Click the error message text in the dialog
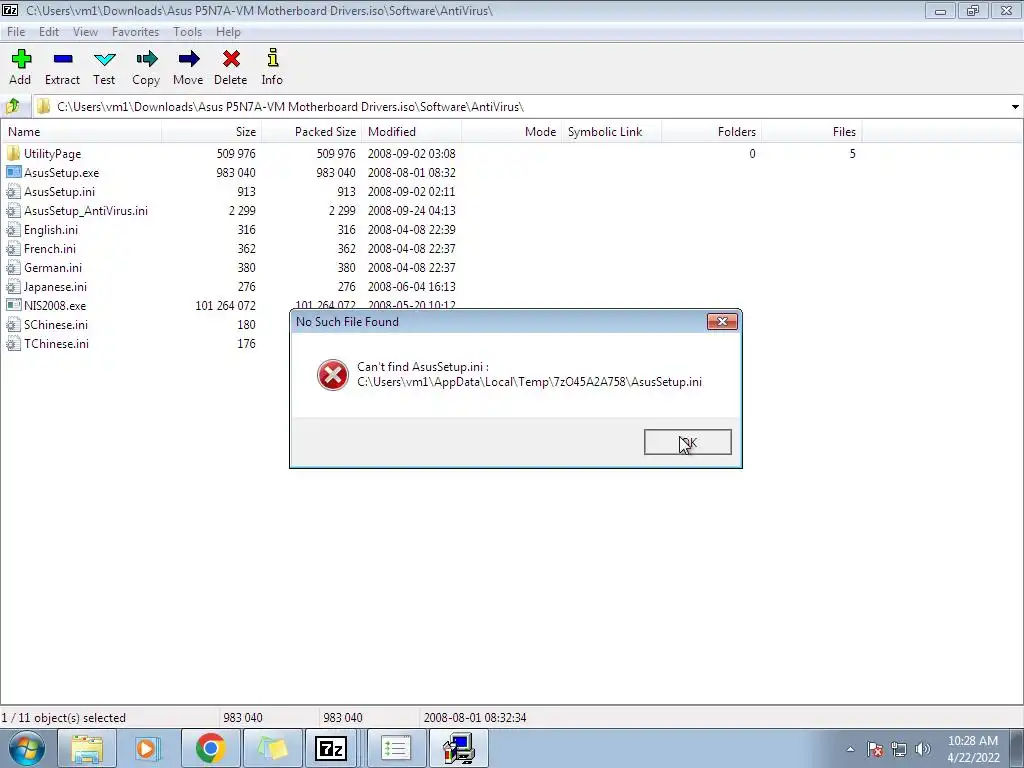Screen dimensions: 1024x768 tap(530, 374)
